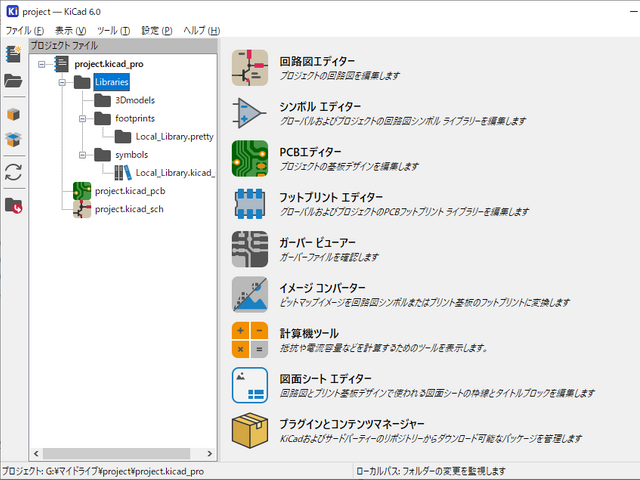Open the ツール (T) menu
640x480 pixels.
coord(113,31)
